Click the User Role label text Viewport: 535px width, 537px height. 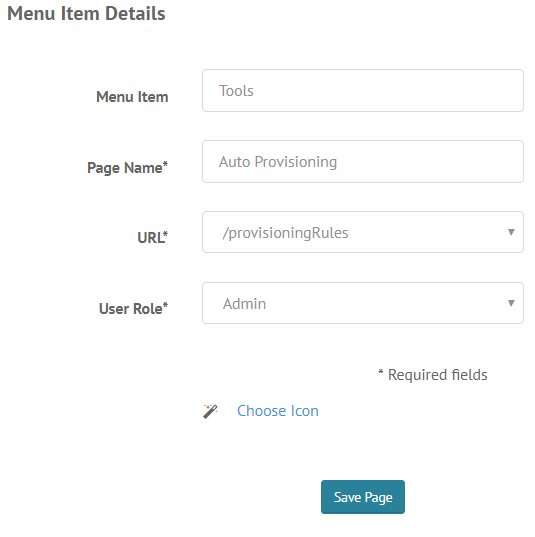coord(130,309)
